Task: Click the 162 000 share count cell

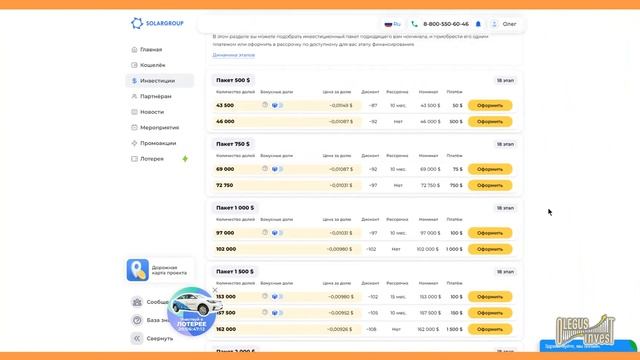Action: 226,329
